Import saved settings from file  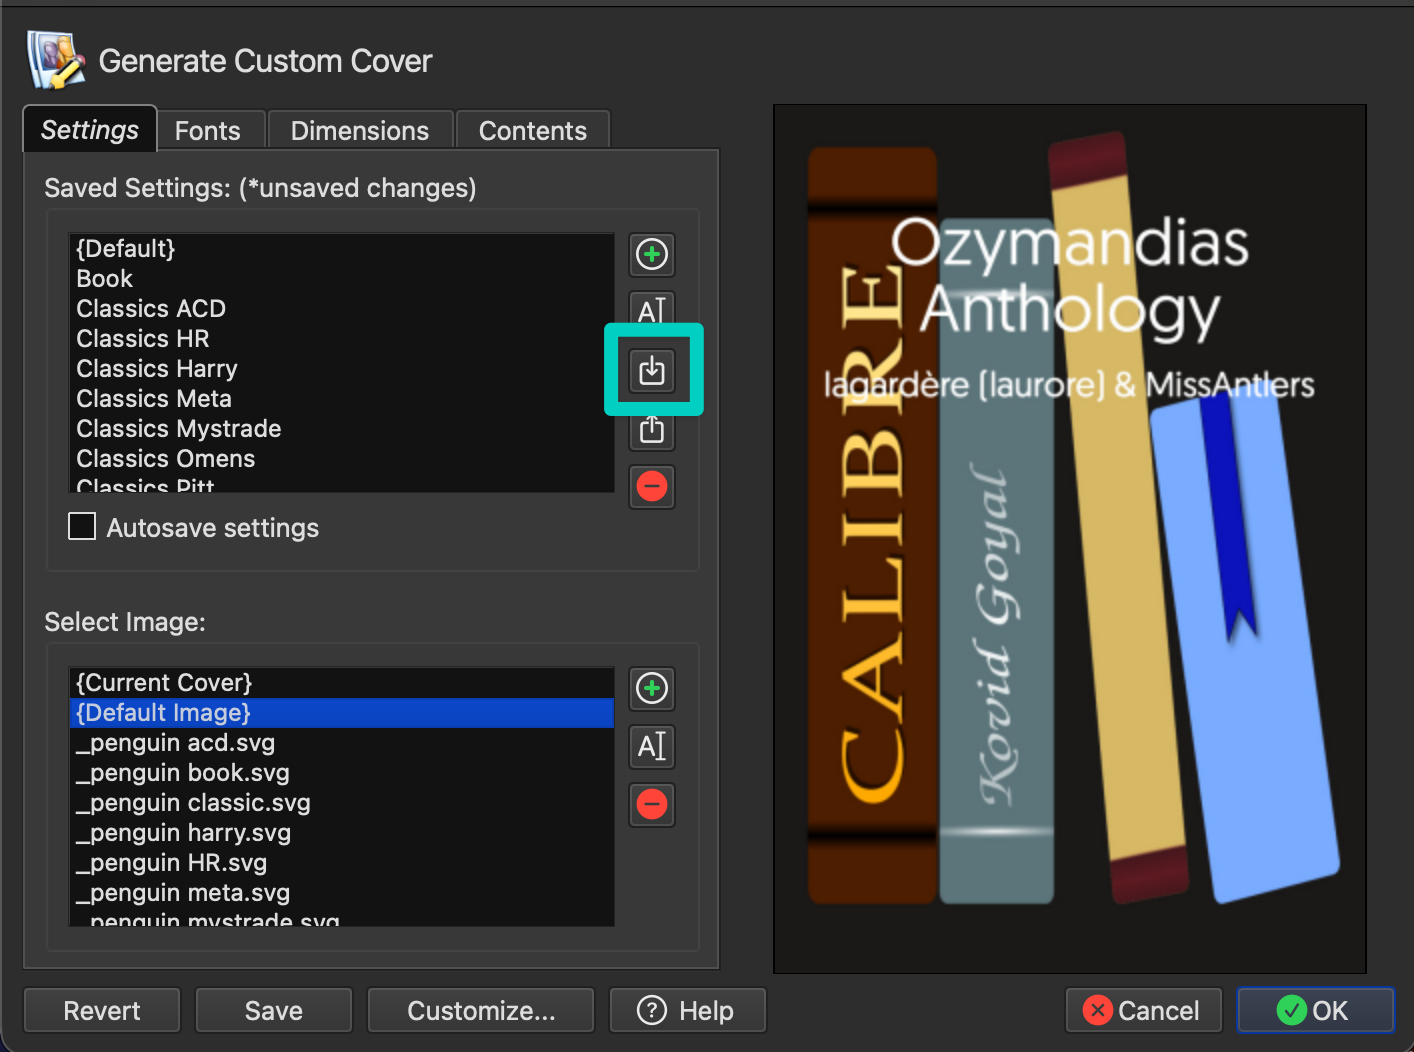click(x=652, y=370)
